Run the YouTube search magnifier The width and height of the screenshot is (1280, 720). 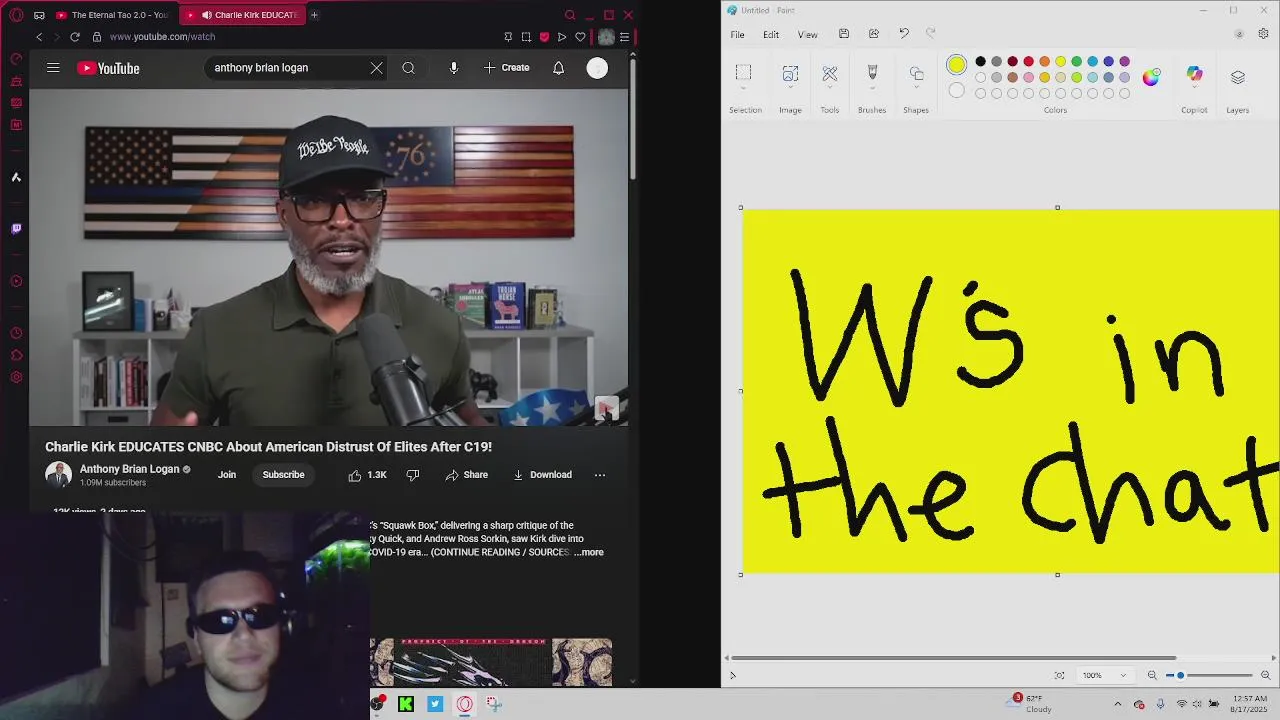coord(408,68)
